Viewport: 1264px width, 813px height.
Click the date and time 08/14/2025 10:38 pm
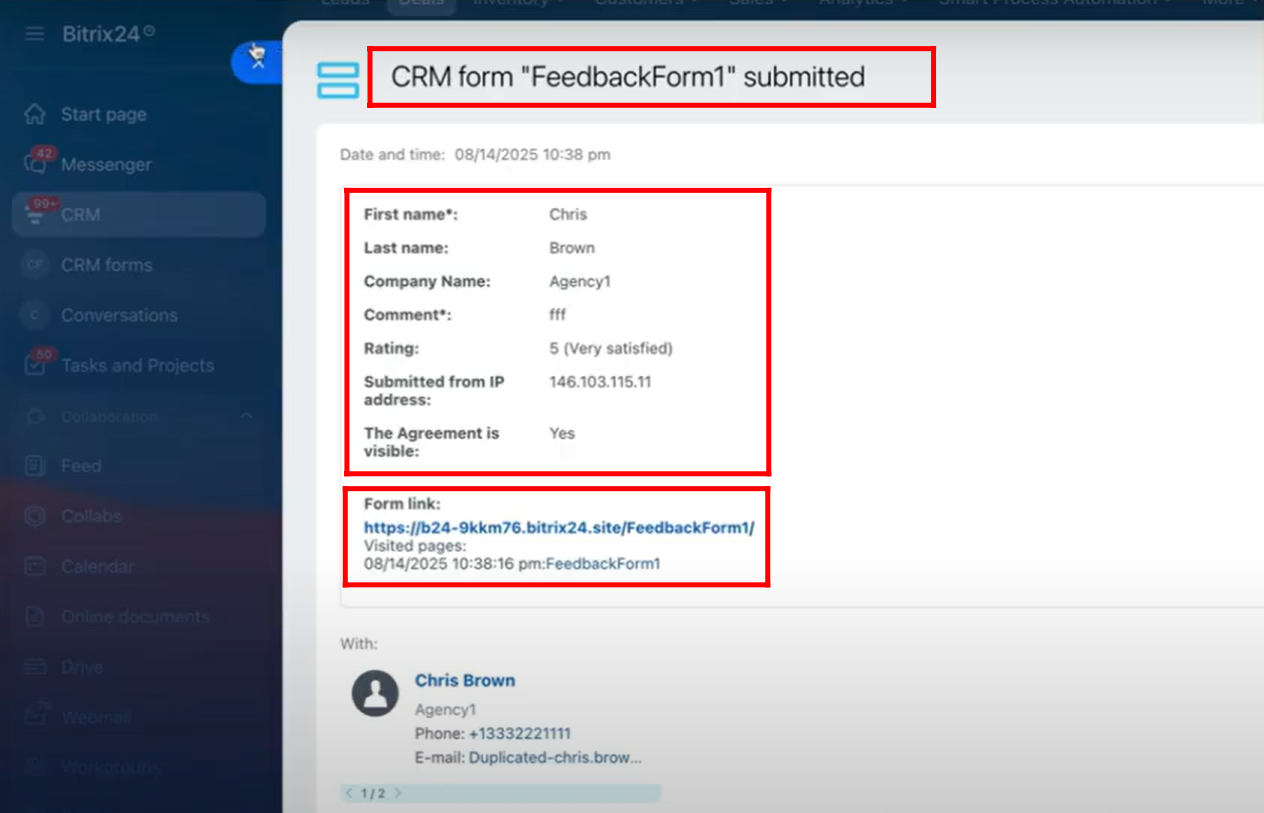coord(532,154)
